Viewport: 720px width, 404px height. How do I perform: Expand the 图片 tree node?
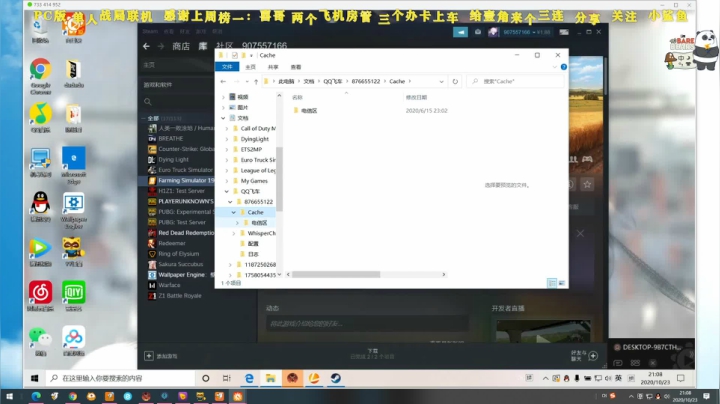click(x=223, y=107)
